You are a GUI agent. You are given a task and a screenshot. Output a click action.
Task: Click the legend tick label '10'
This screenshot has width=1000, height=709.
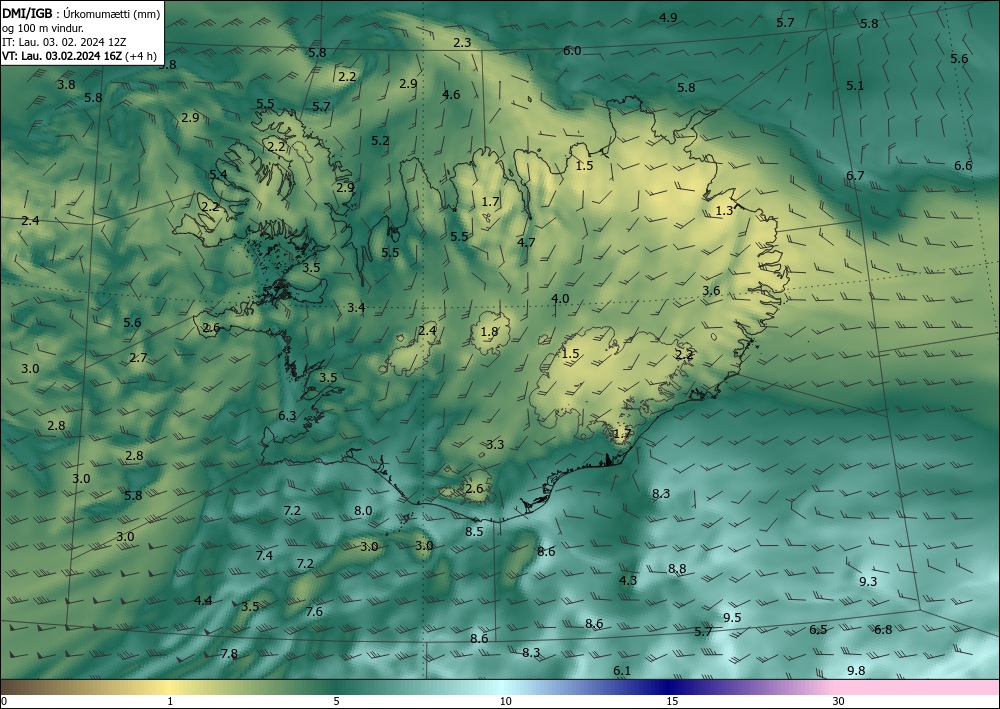[x=505, y=701]
